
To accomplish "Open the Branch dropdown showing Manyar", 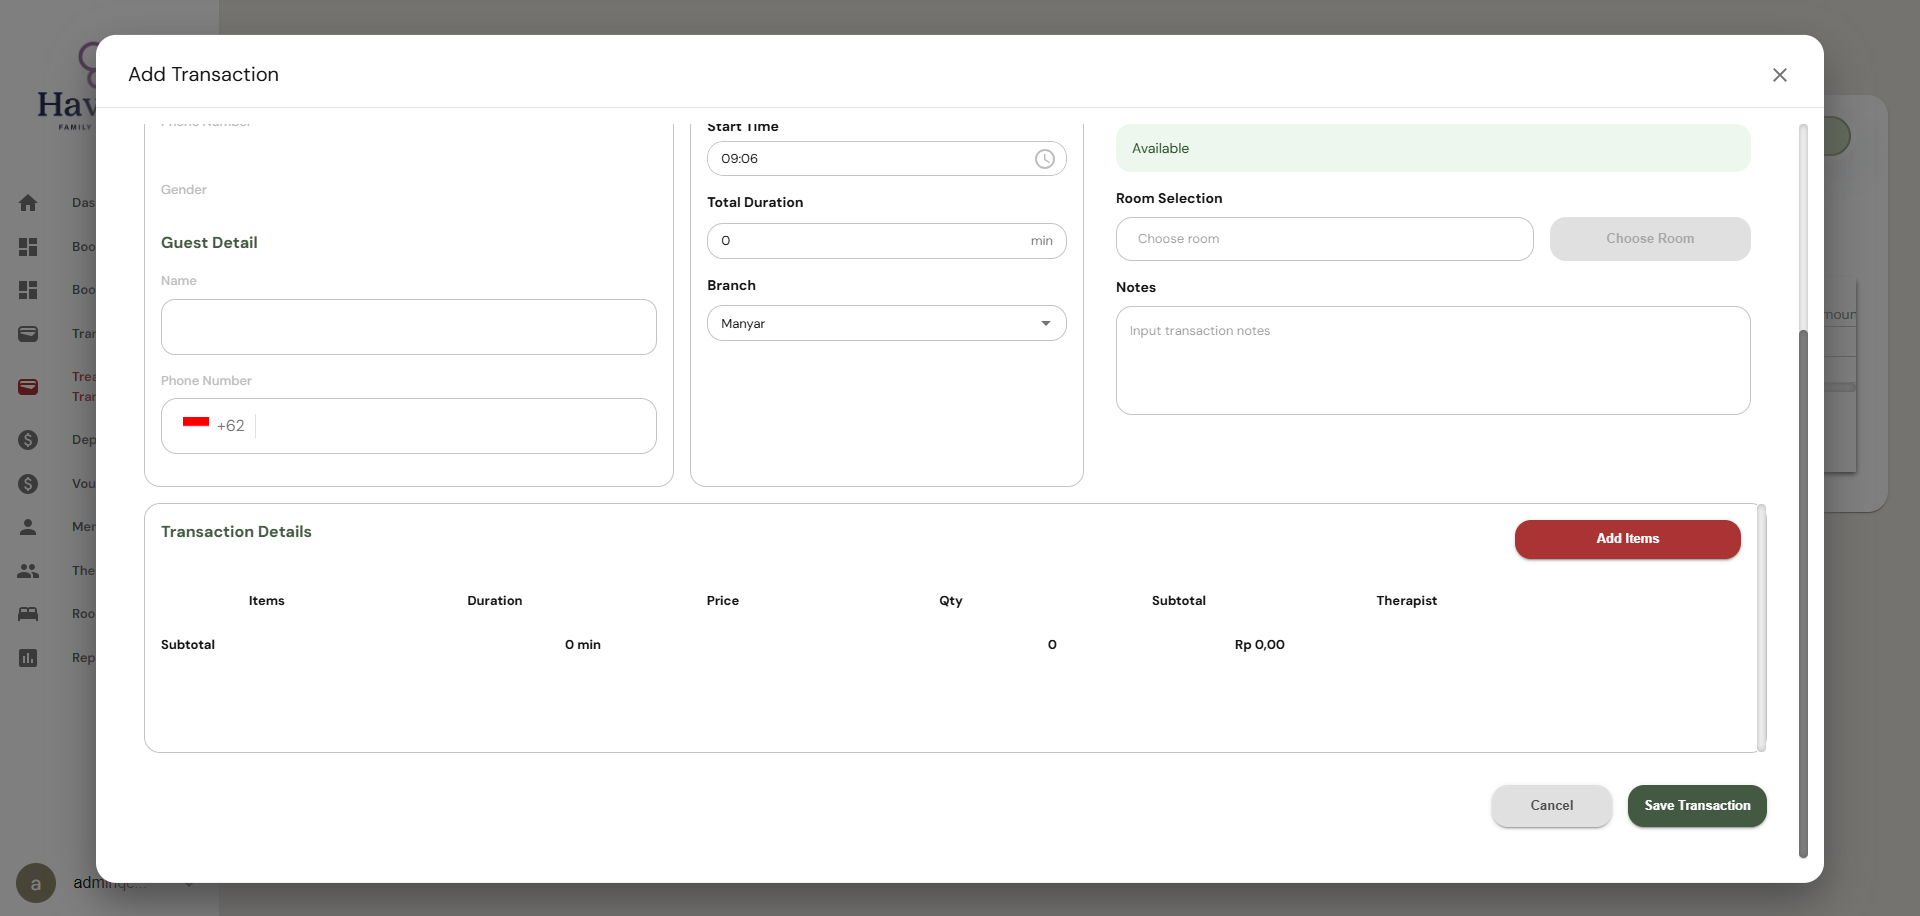I will coord(887,323).
